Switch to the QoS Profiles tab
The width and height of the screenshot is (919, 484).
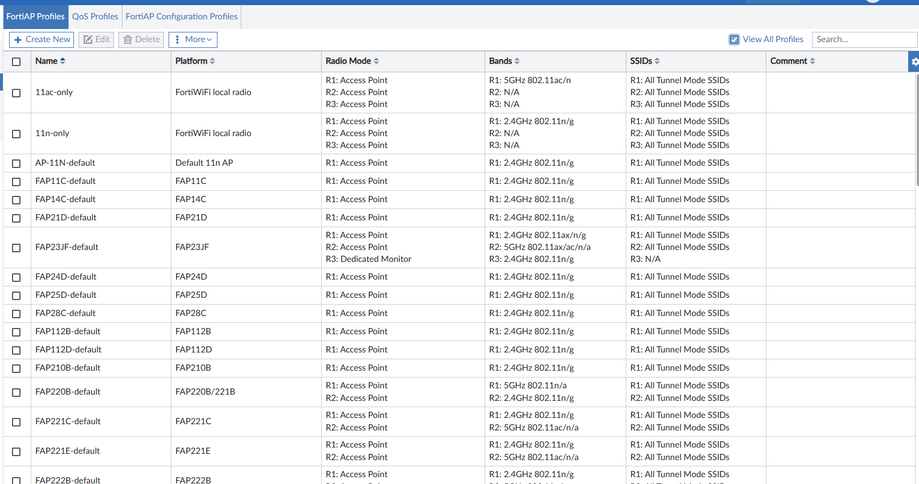(95, 16)
